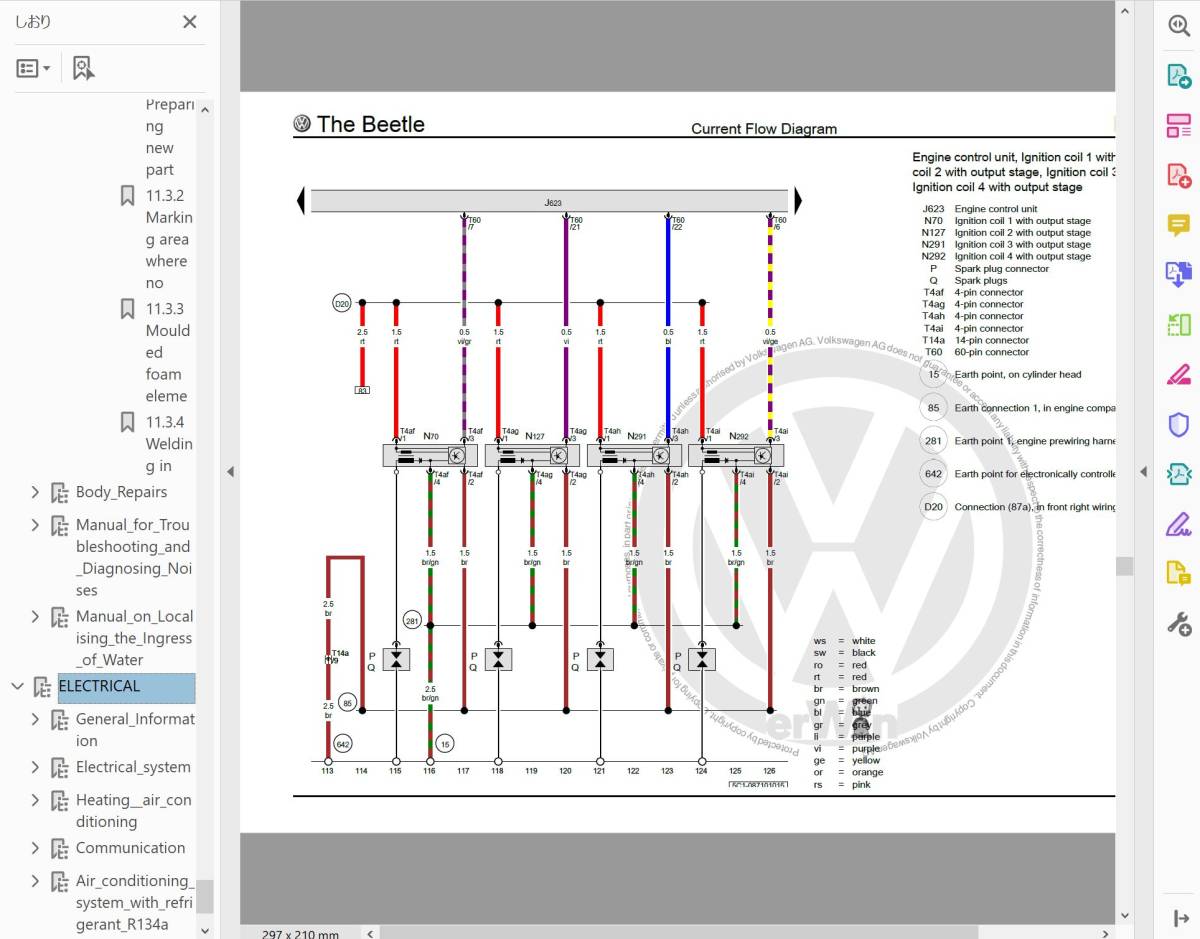The height and width of the screenshot is (939, 1200).
Task: Select the 'Preparing new part' bookmark text
Action: click(x=169, y=137)
